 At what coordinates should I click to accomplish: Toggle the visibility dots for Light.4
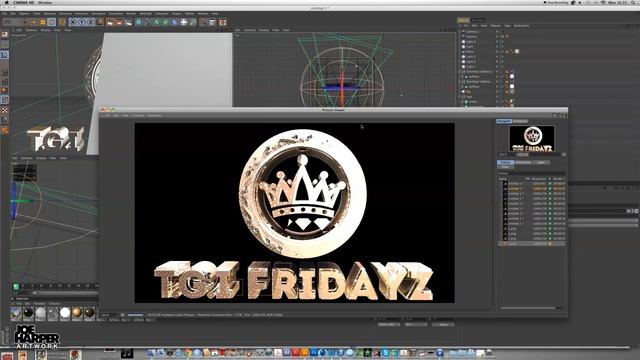497,42
